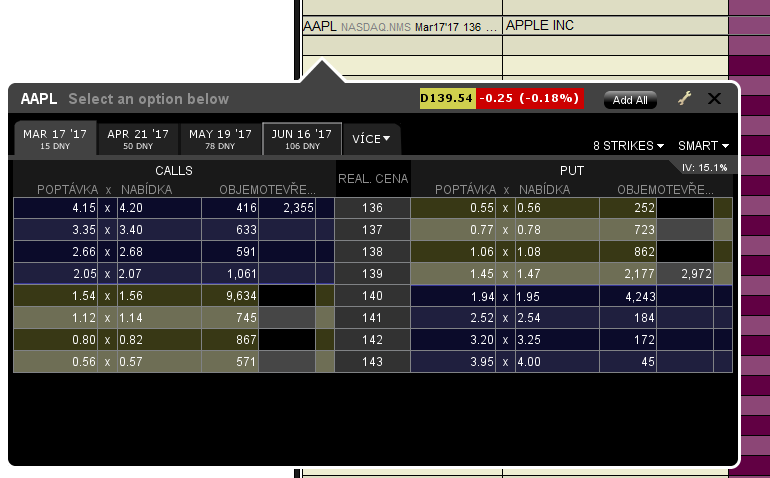Select put bid 1.45 at strike 139

point(453,274)
